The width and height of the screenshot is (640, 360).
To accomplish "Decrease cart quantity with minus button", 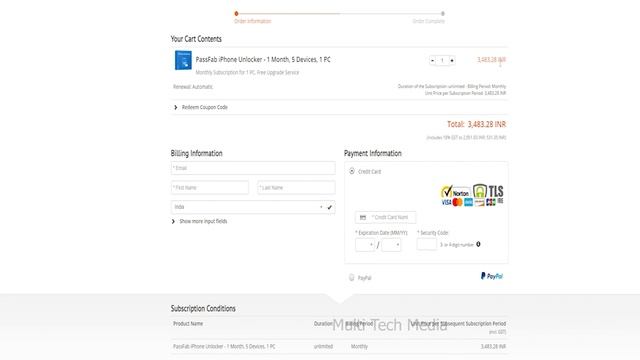I will coord(432,60).
